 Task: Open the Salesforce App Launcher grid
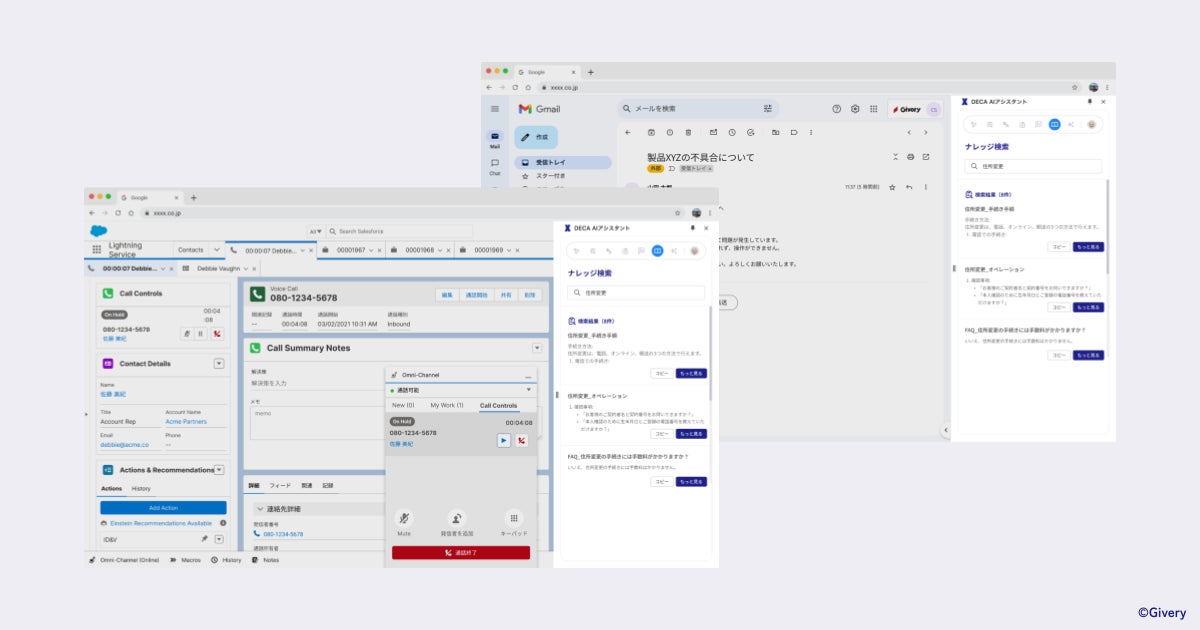[96, 249]
